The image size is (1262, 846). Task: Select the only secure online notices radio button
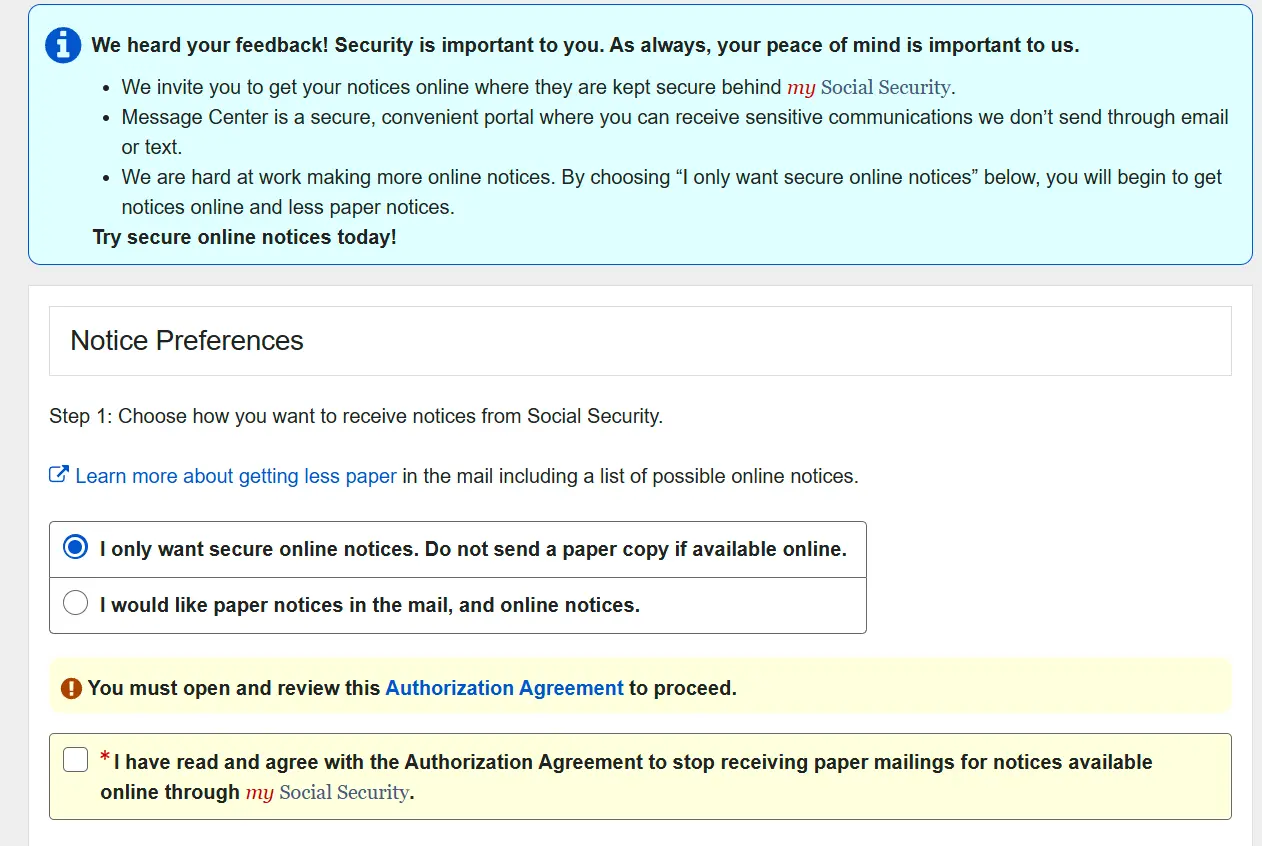pos(75,548)
